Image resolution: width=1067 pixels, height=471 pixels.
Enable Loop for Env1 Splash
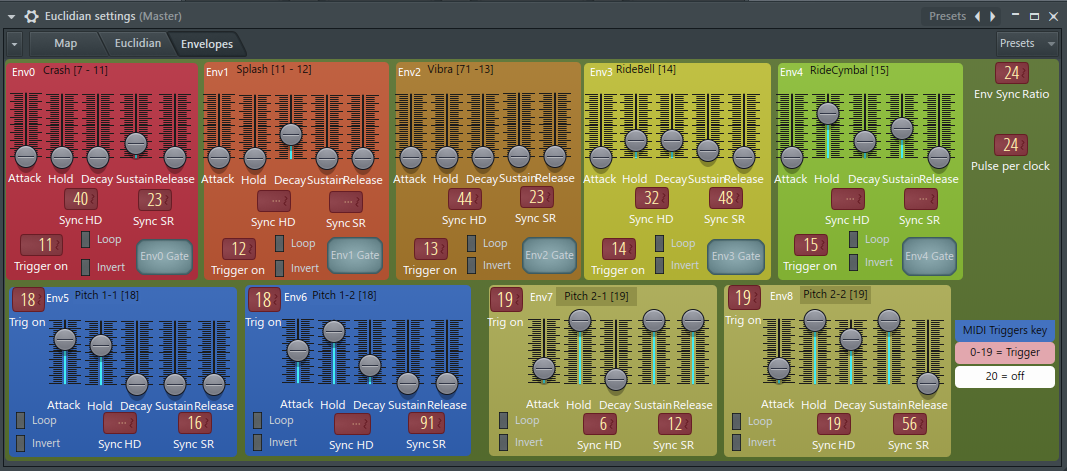click(x=280, y=243)
